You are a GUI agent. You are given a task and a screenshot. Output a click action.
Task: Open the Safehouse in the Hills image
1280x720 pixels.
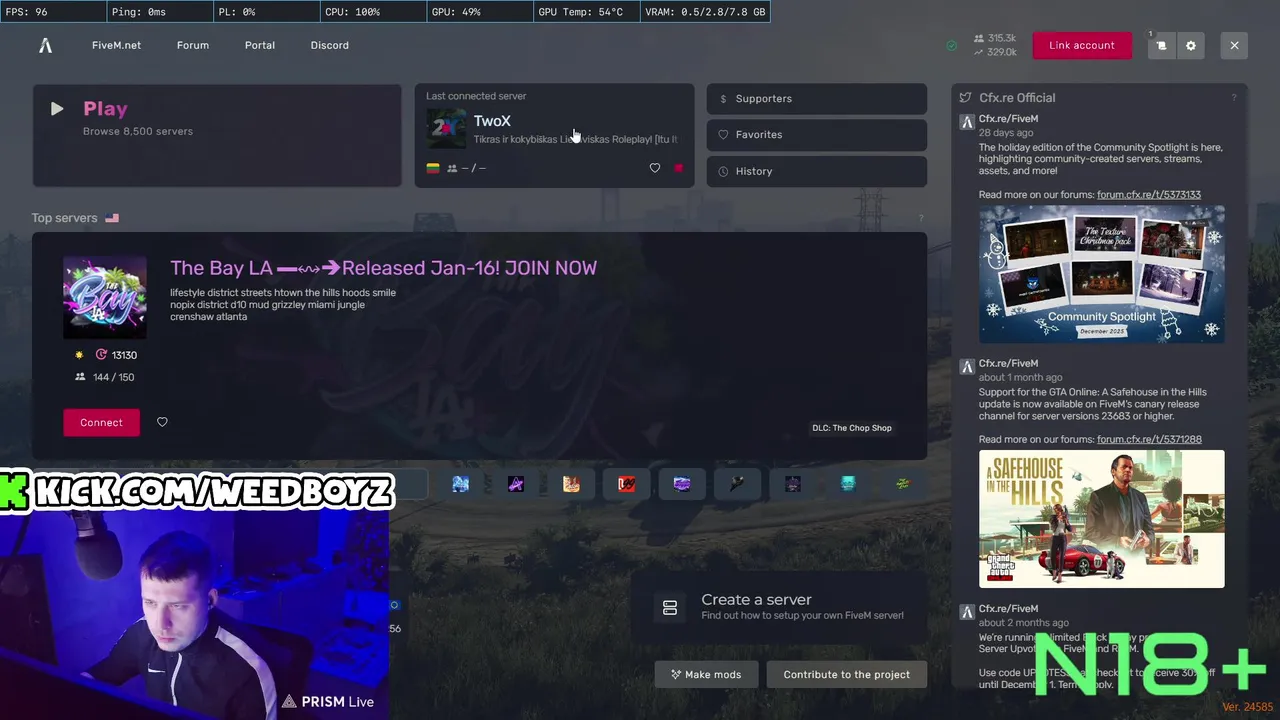tap(1101, 519)
